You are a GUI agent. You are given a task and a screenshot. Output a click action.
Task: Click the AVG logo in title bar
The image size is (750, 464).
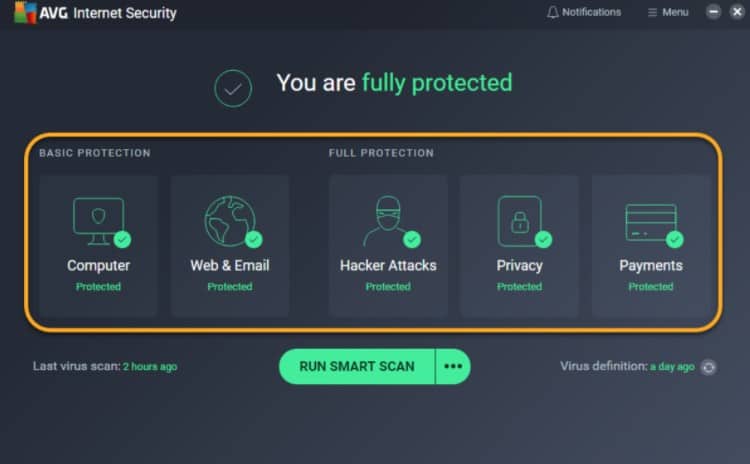pos(25,12)
